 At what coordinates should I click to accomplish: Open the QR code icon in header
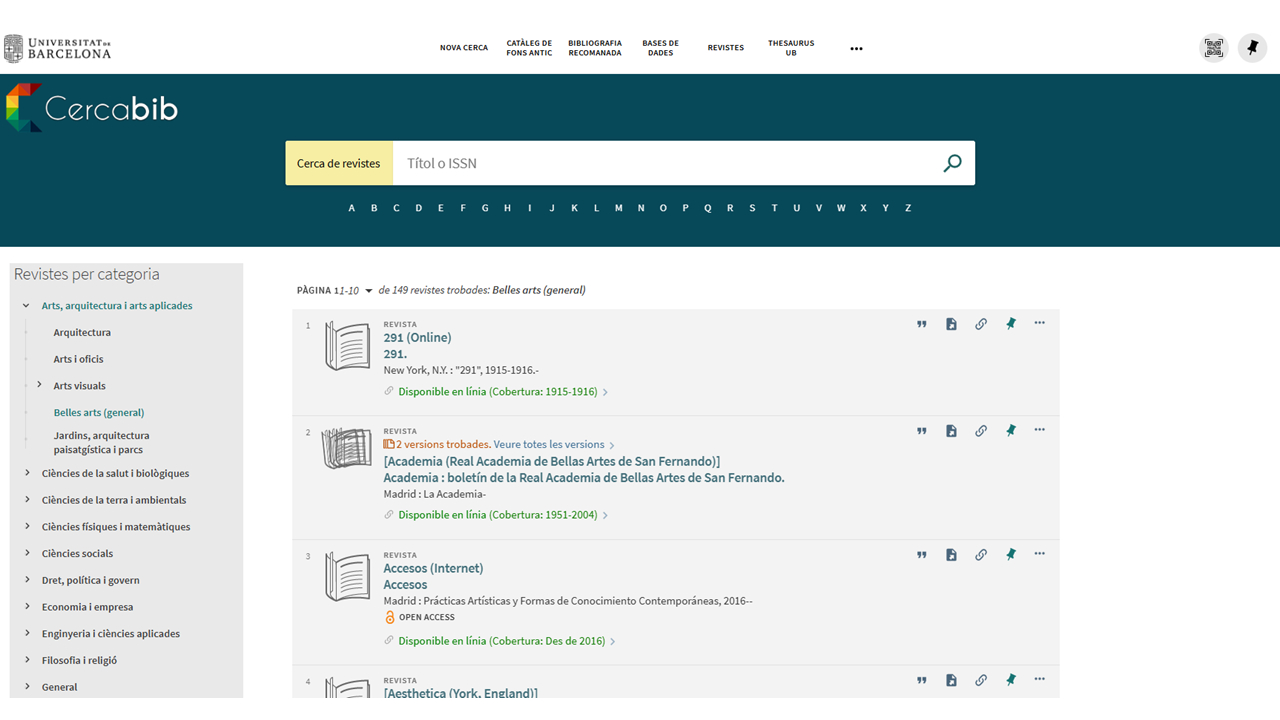tap(1214, 48)
